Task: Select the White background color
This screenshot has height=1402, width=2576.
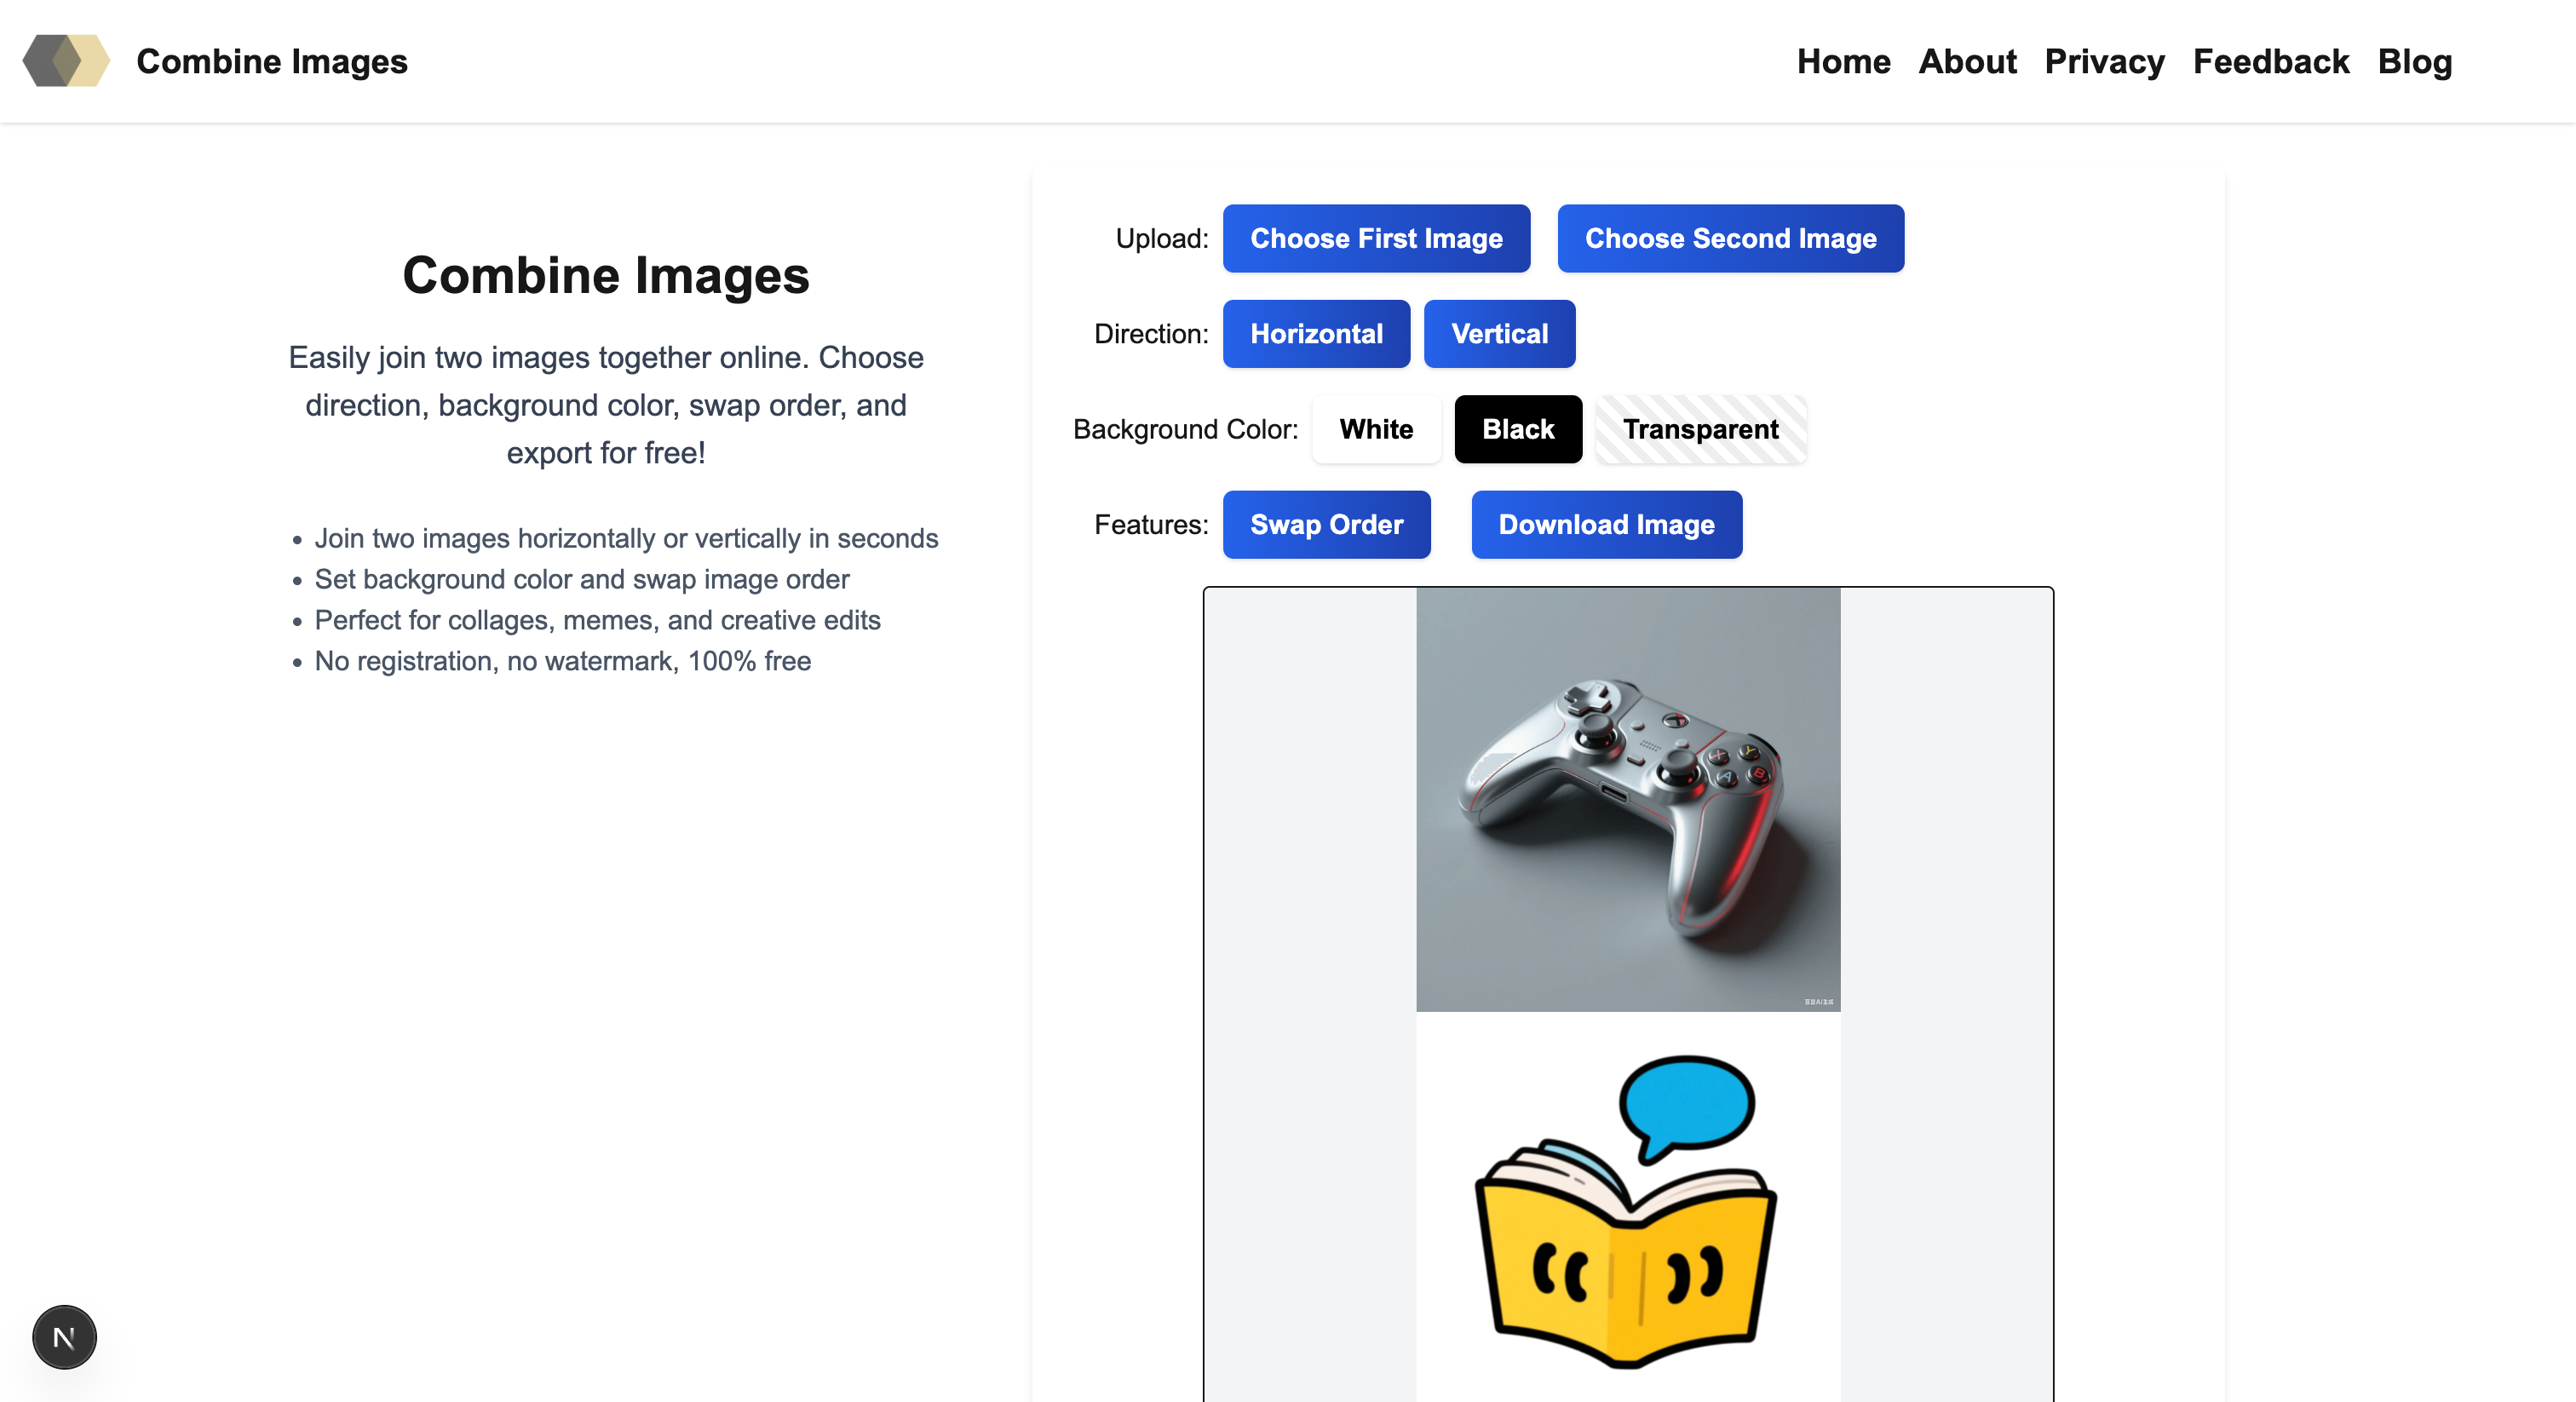Action: pyautogui.click(x=1375, y=429)
